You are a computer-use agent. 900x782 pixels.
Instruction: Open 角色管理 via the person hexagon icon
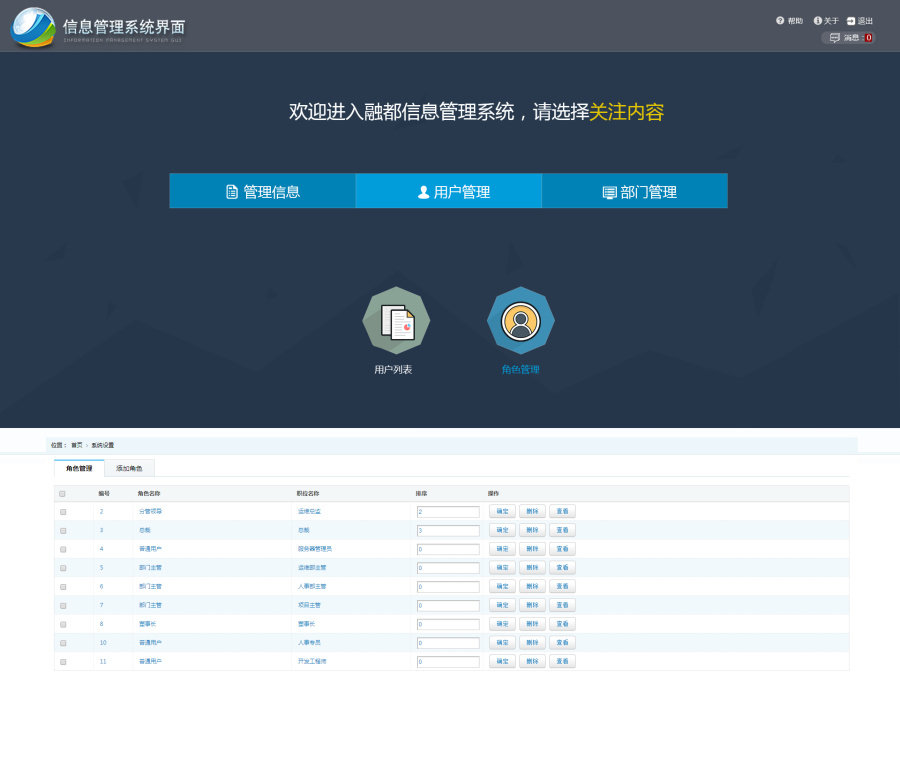pyautogui.click(x=520, y=320)
